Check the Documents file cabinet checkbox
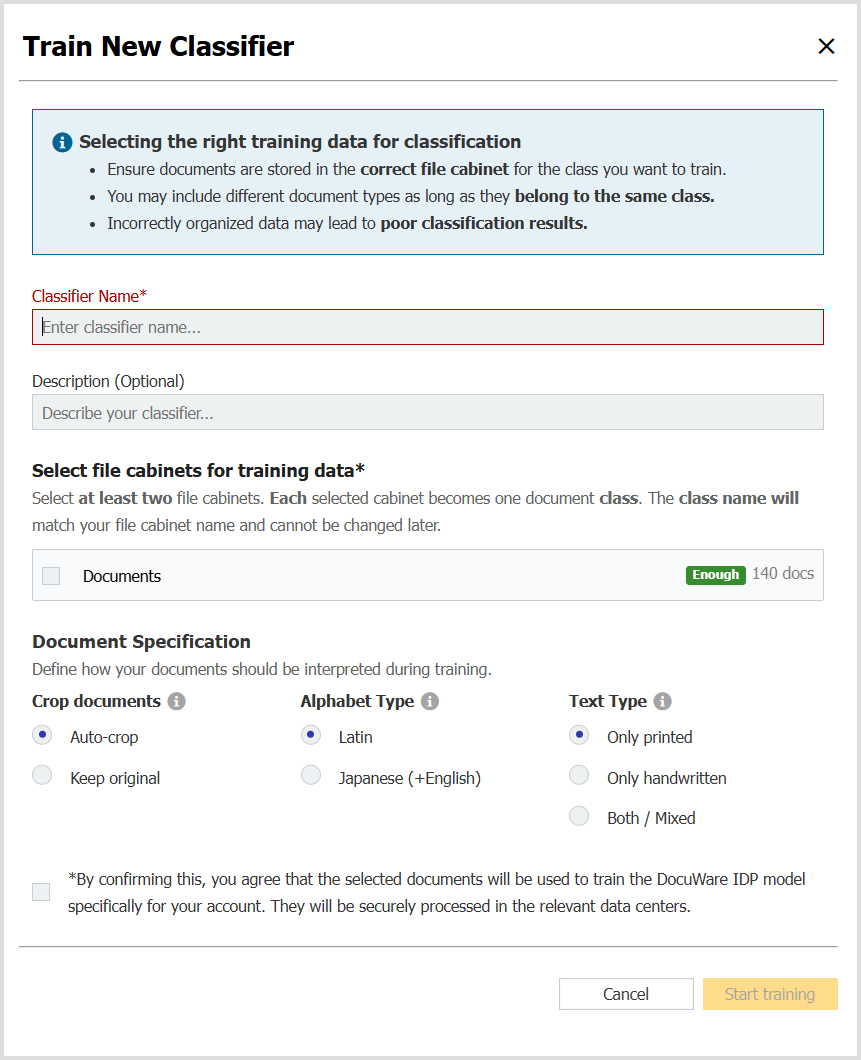Screen dimensions: 861x1060 click(x=51, y=576)
